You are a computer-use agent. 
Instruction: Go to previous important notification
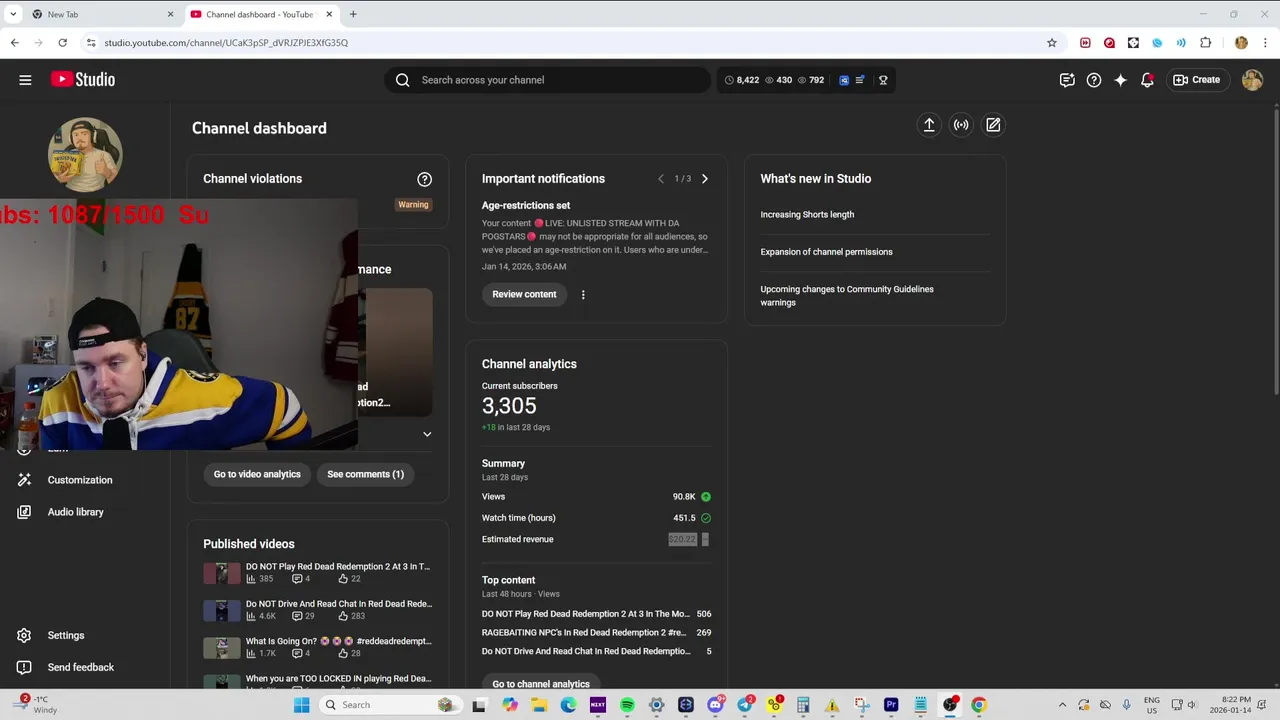click(x=661, y=179)
